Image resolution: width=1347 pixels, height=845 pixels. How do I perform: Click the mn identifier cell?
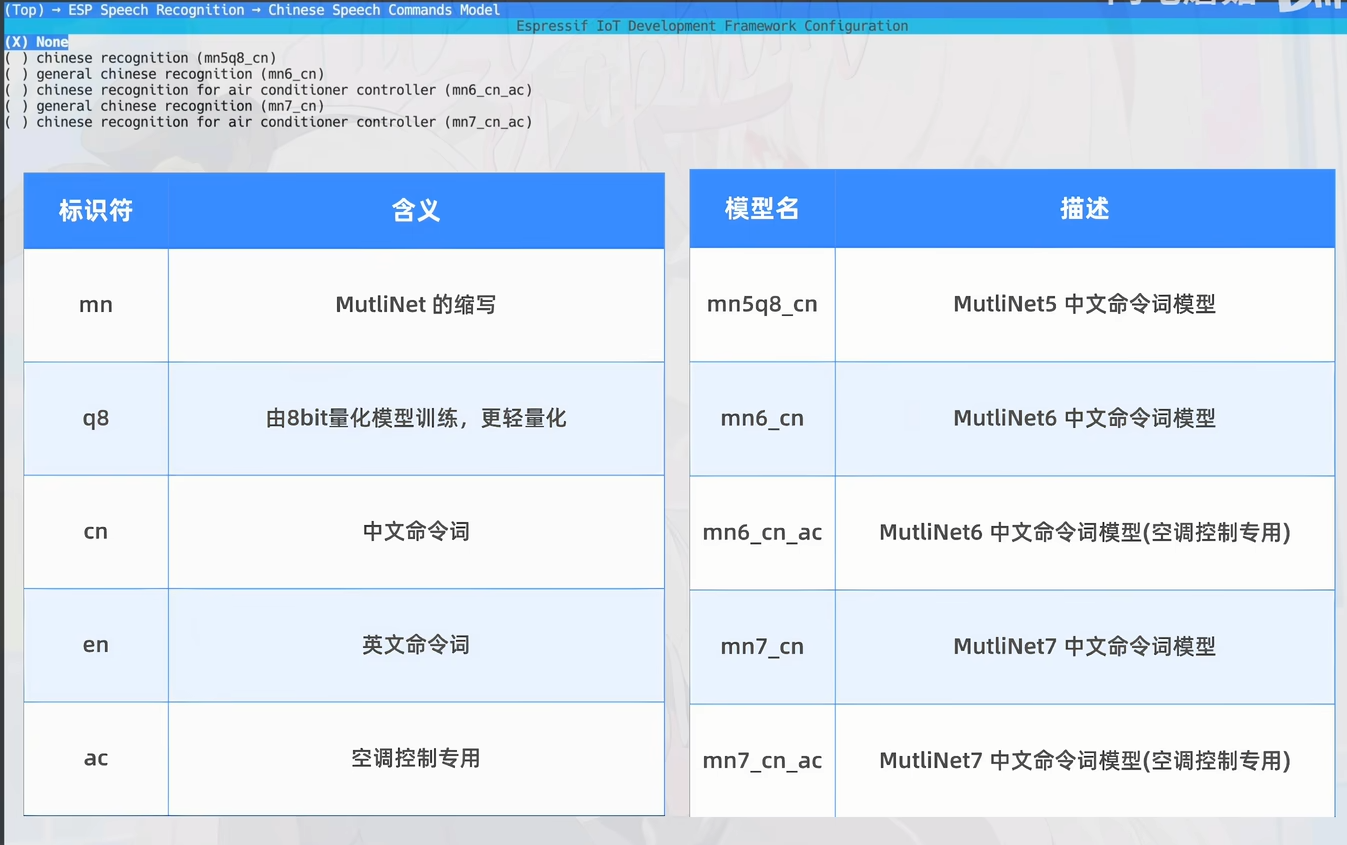pos(96,305)
